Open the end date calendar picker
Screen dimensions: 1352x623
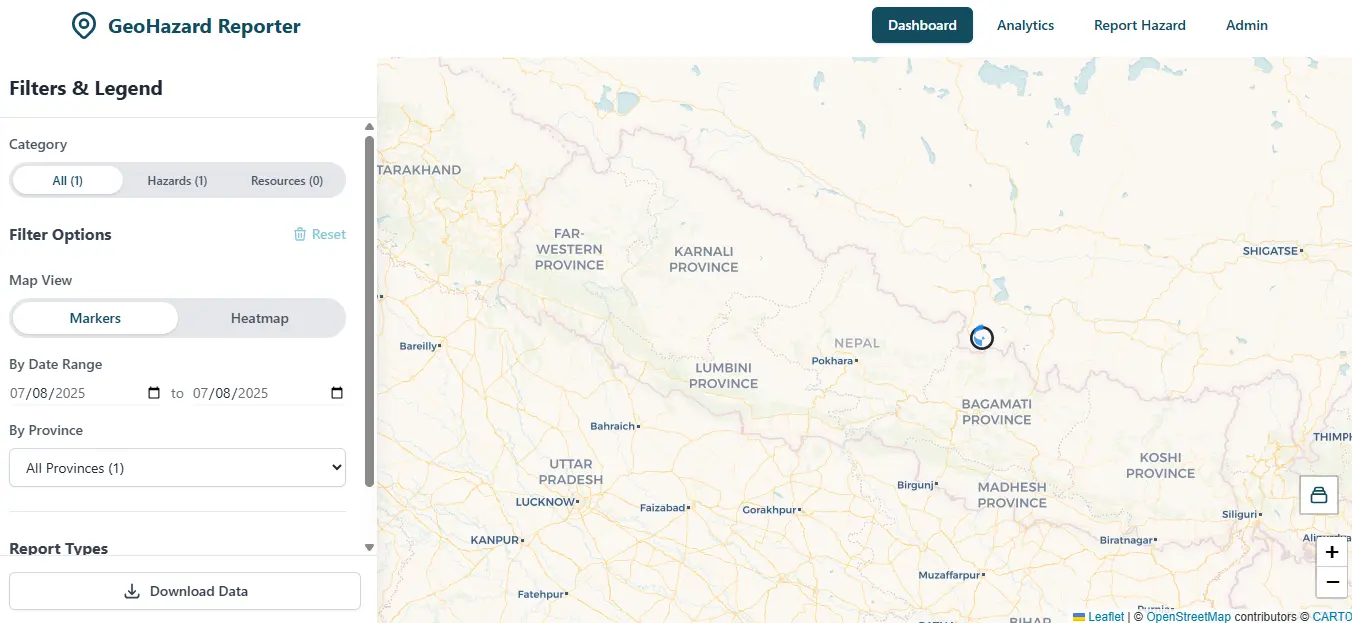pyautogui.click(x=337, y=393)
